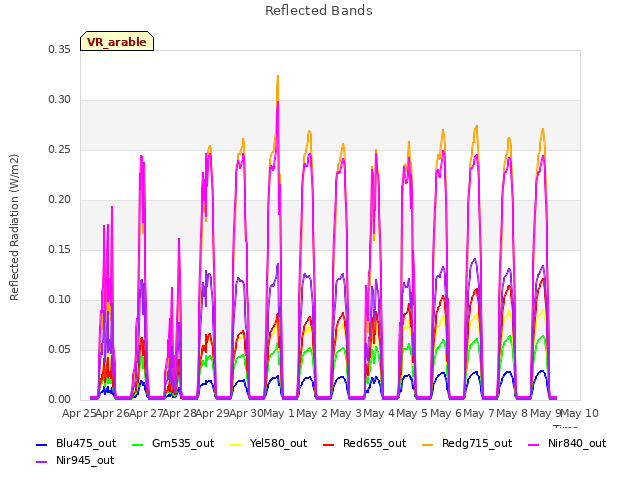Toggle the Red655_out legend entry

(x=364, y=443)
